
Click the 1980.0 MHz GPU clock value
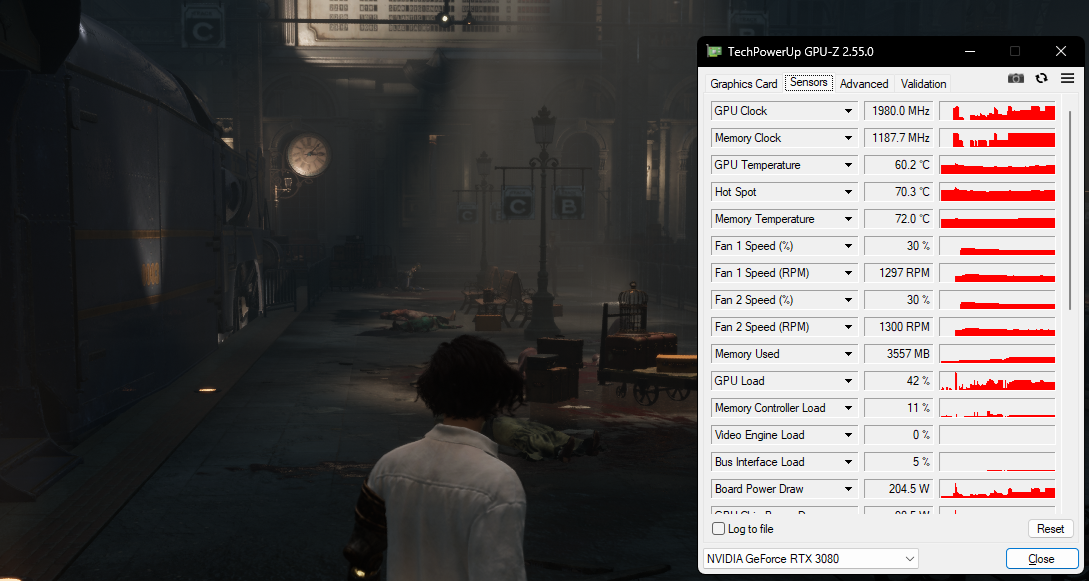pyautogui.click(x=899, y=111)
